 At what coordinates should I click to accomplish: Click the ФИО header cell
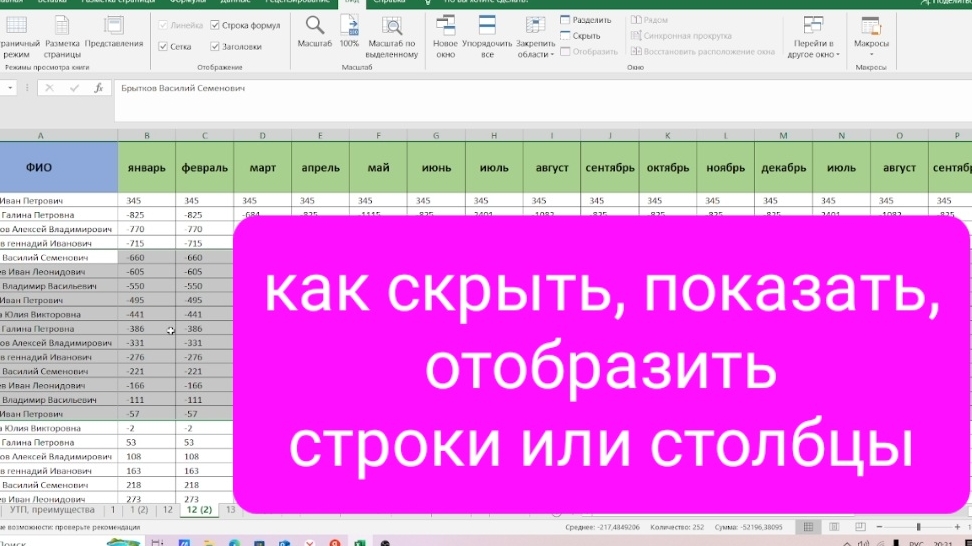coord(59,167)
